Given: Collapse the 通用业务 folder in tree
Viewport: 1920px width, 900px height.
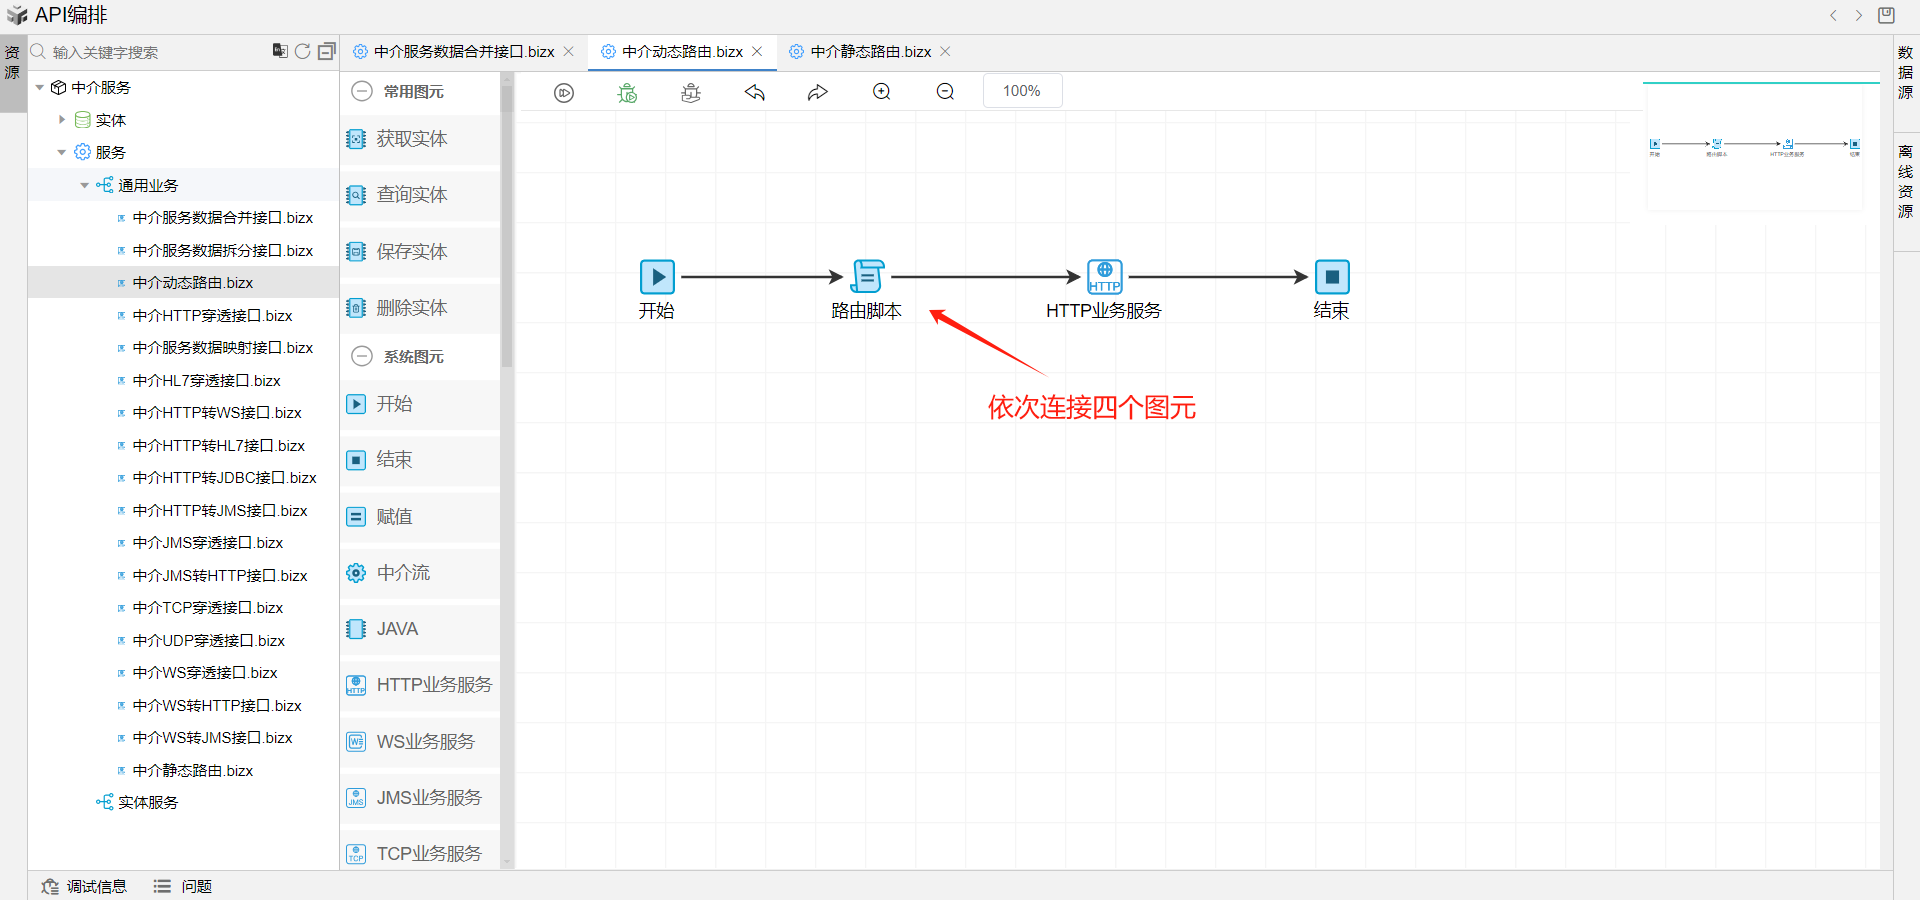Looking at the screenshot, I should 85,185.
